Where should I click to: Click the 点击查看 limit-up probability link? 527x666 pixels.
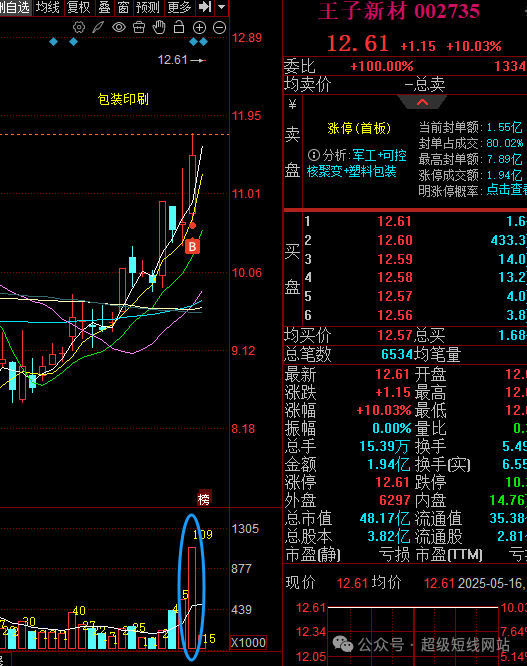click(x=507, y=190)
